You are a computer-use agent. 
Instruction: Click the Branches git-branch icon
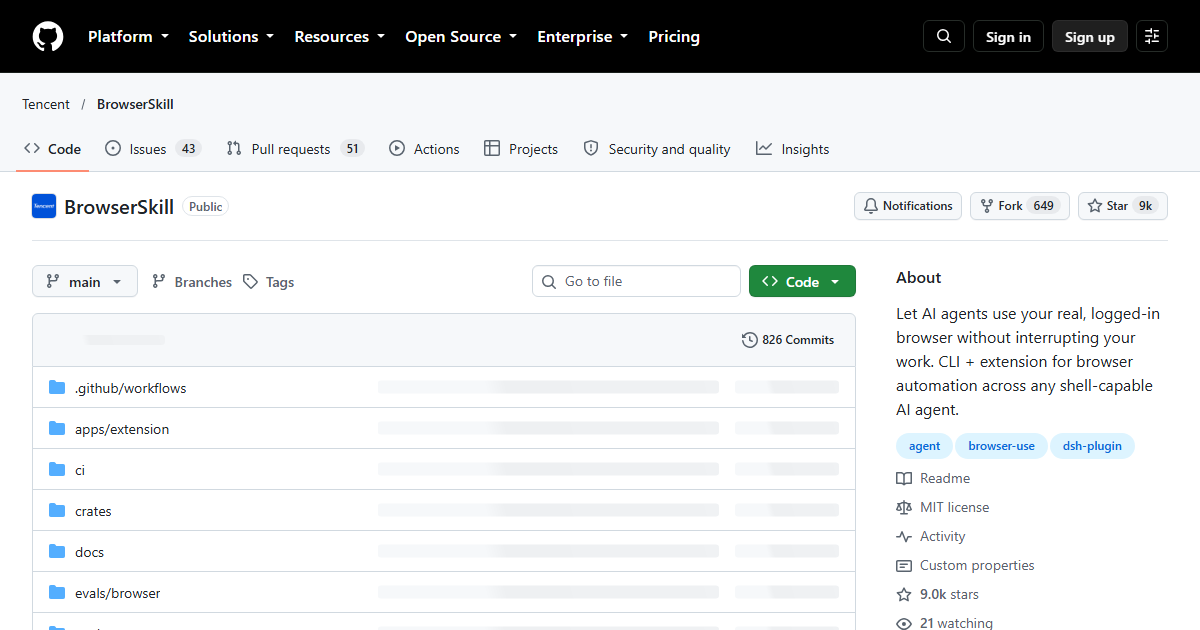point(159,282)
